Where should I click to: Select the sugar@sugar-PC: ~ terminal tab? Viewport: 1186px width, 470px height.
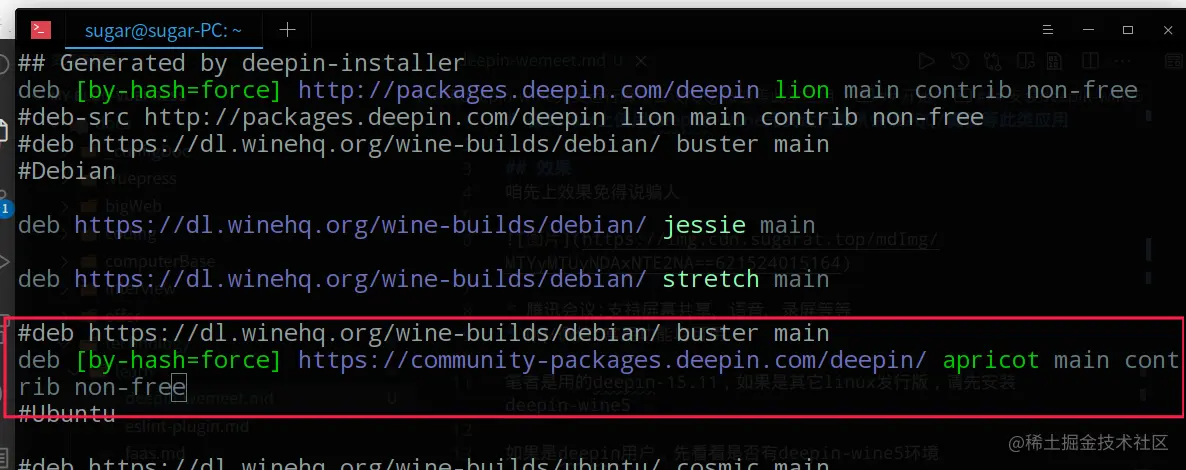tap(163, 30)
